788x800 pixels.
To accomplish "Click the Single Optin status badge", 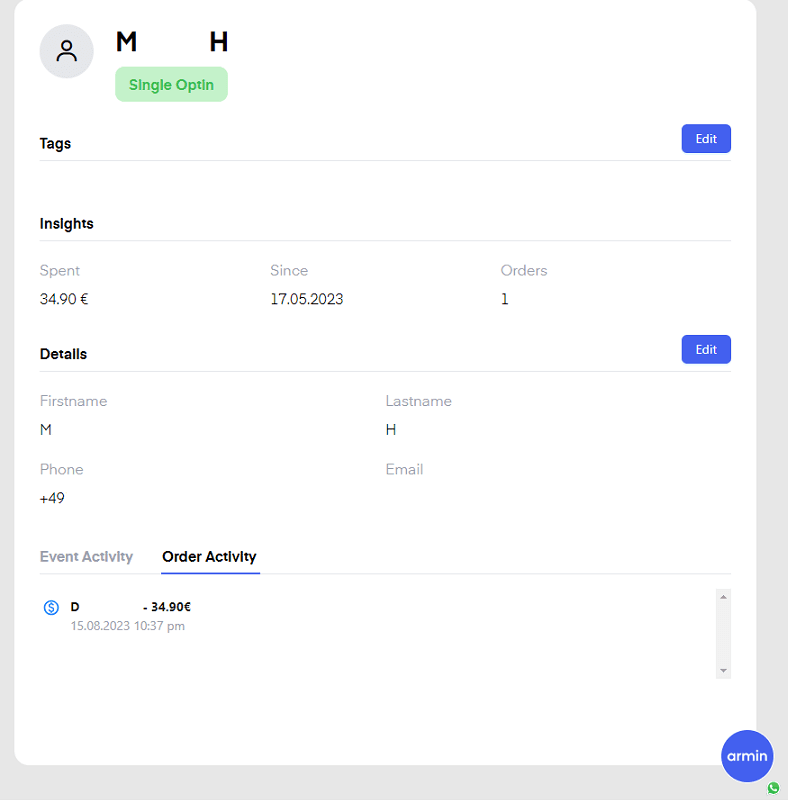I will coord(171,85).
